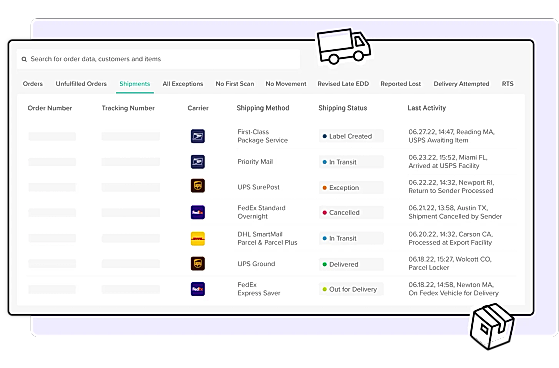Click the UPS icon in UPS SurePost row
This screenshot has height=368, width=559.
click(x=198, y=186)
